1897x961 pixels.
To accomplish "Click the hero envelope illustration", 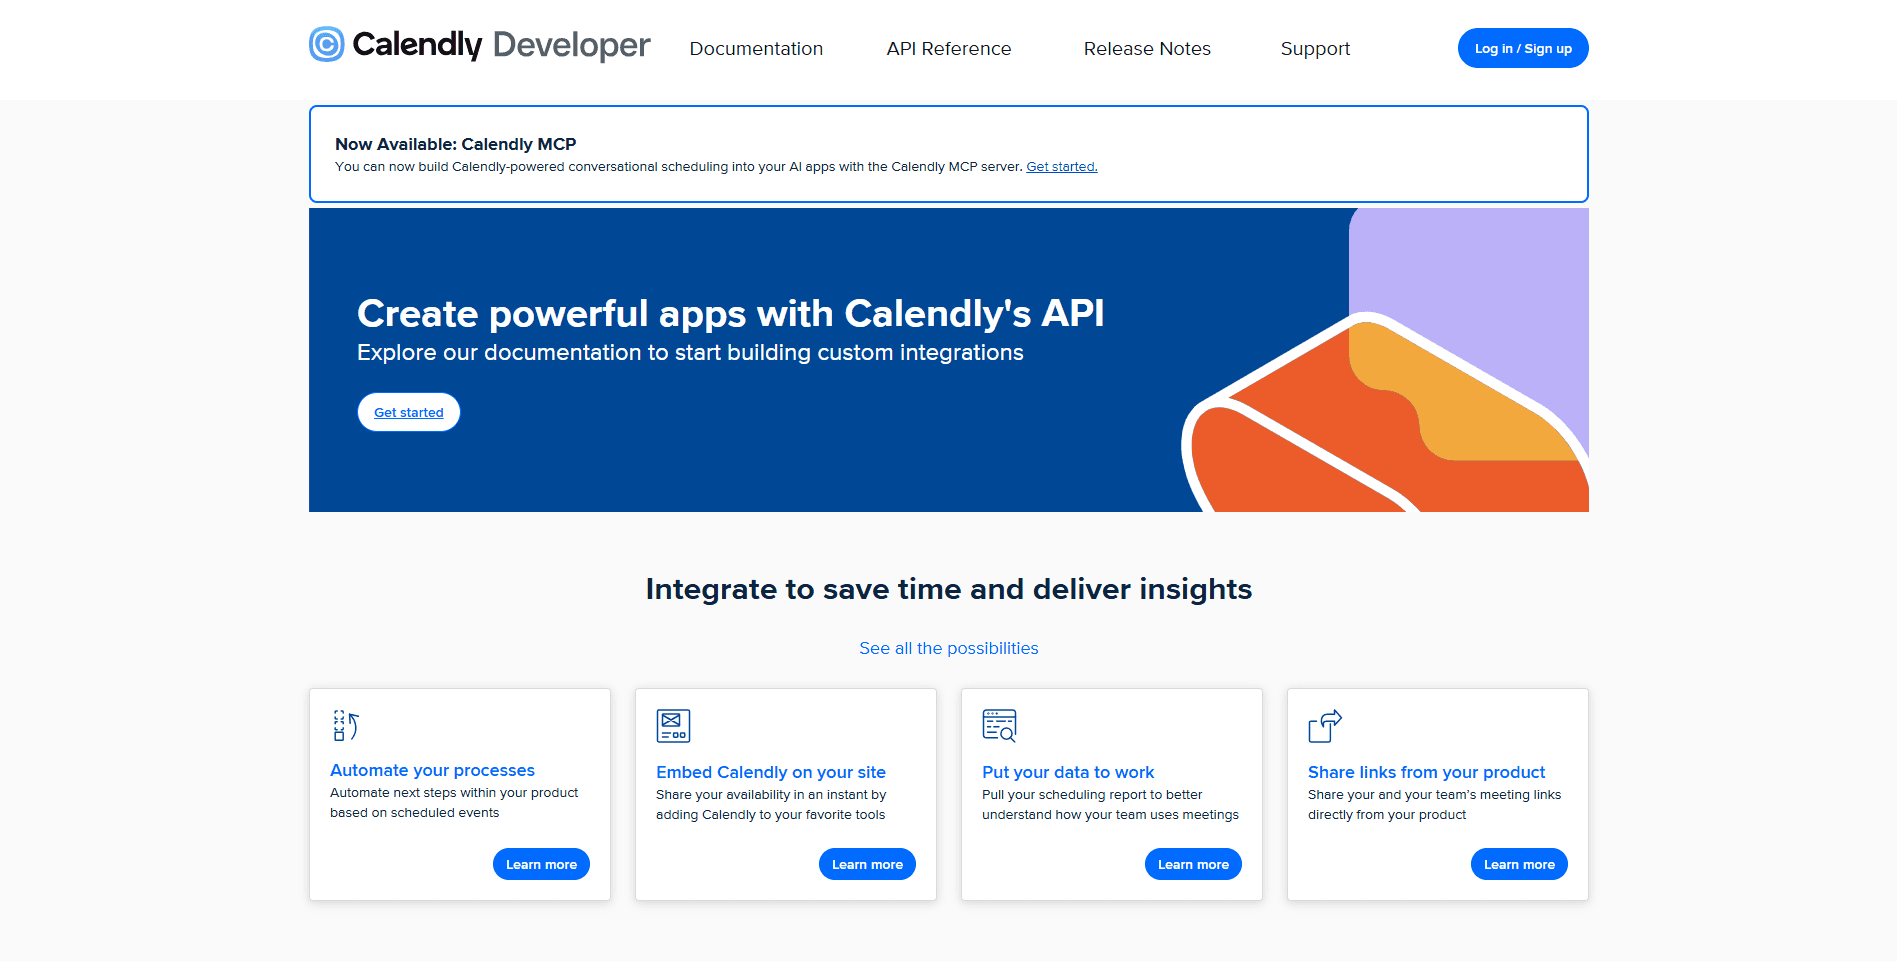I will coord(1385,412).
